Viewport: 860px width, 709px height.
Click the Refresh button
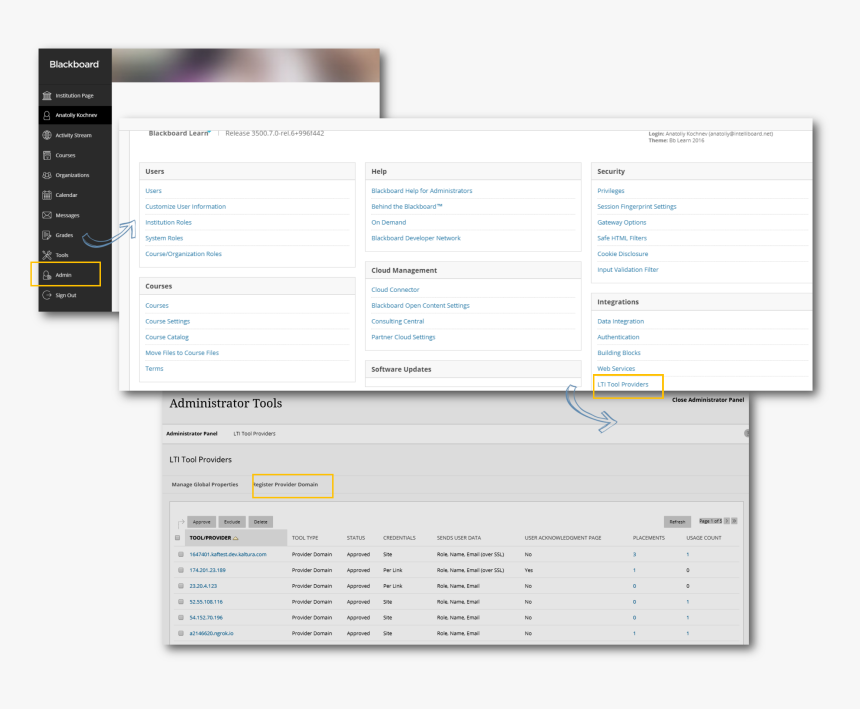click(x=677, y=522)
